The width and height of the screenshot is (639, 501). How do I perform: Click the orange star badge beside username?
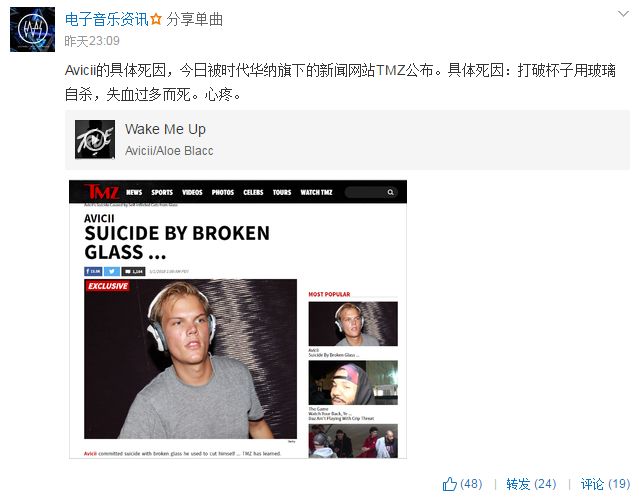point(156,19)
